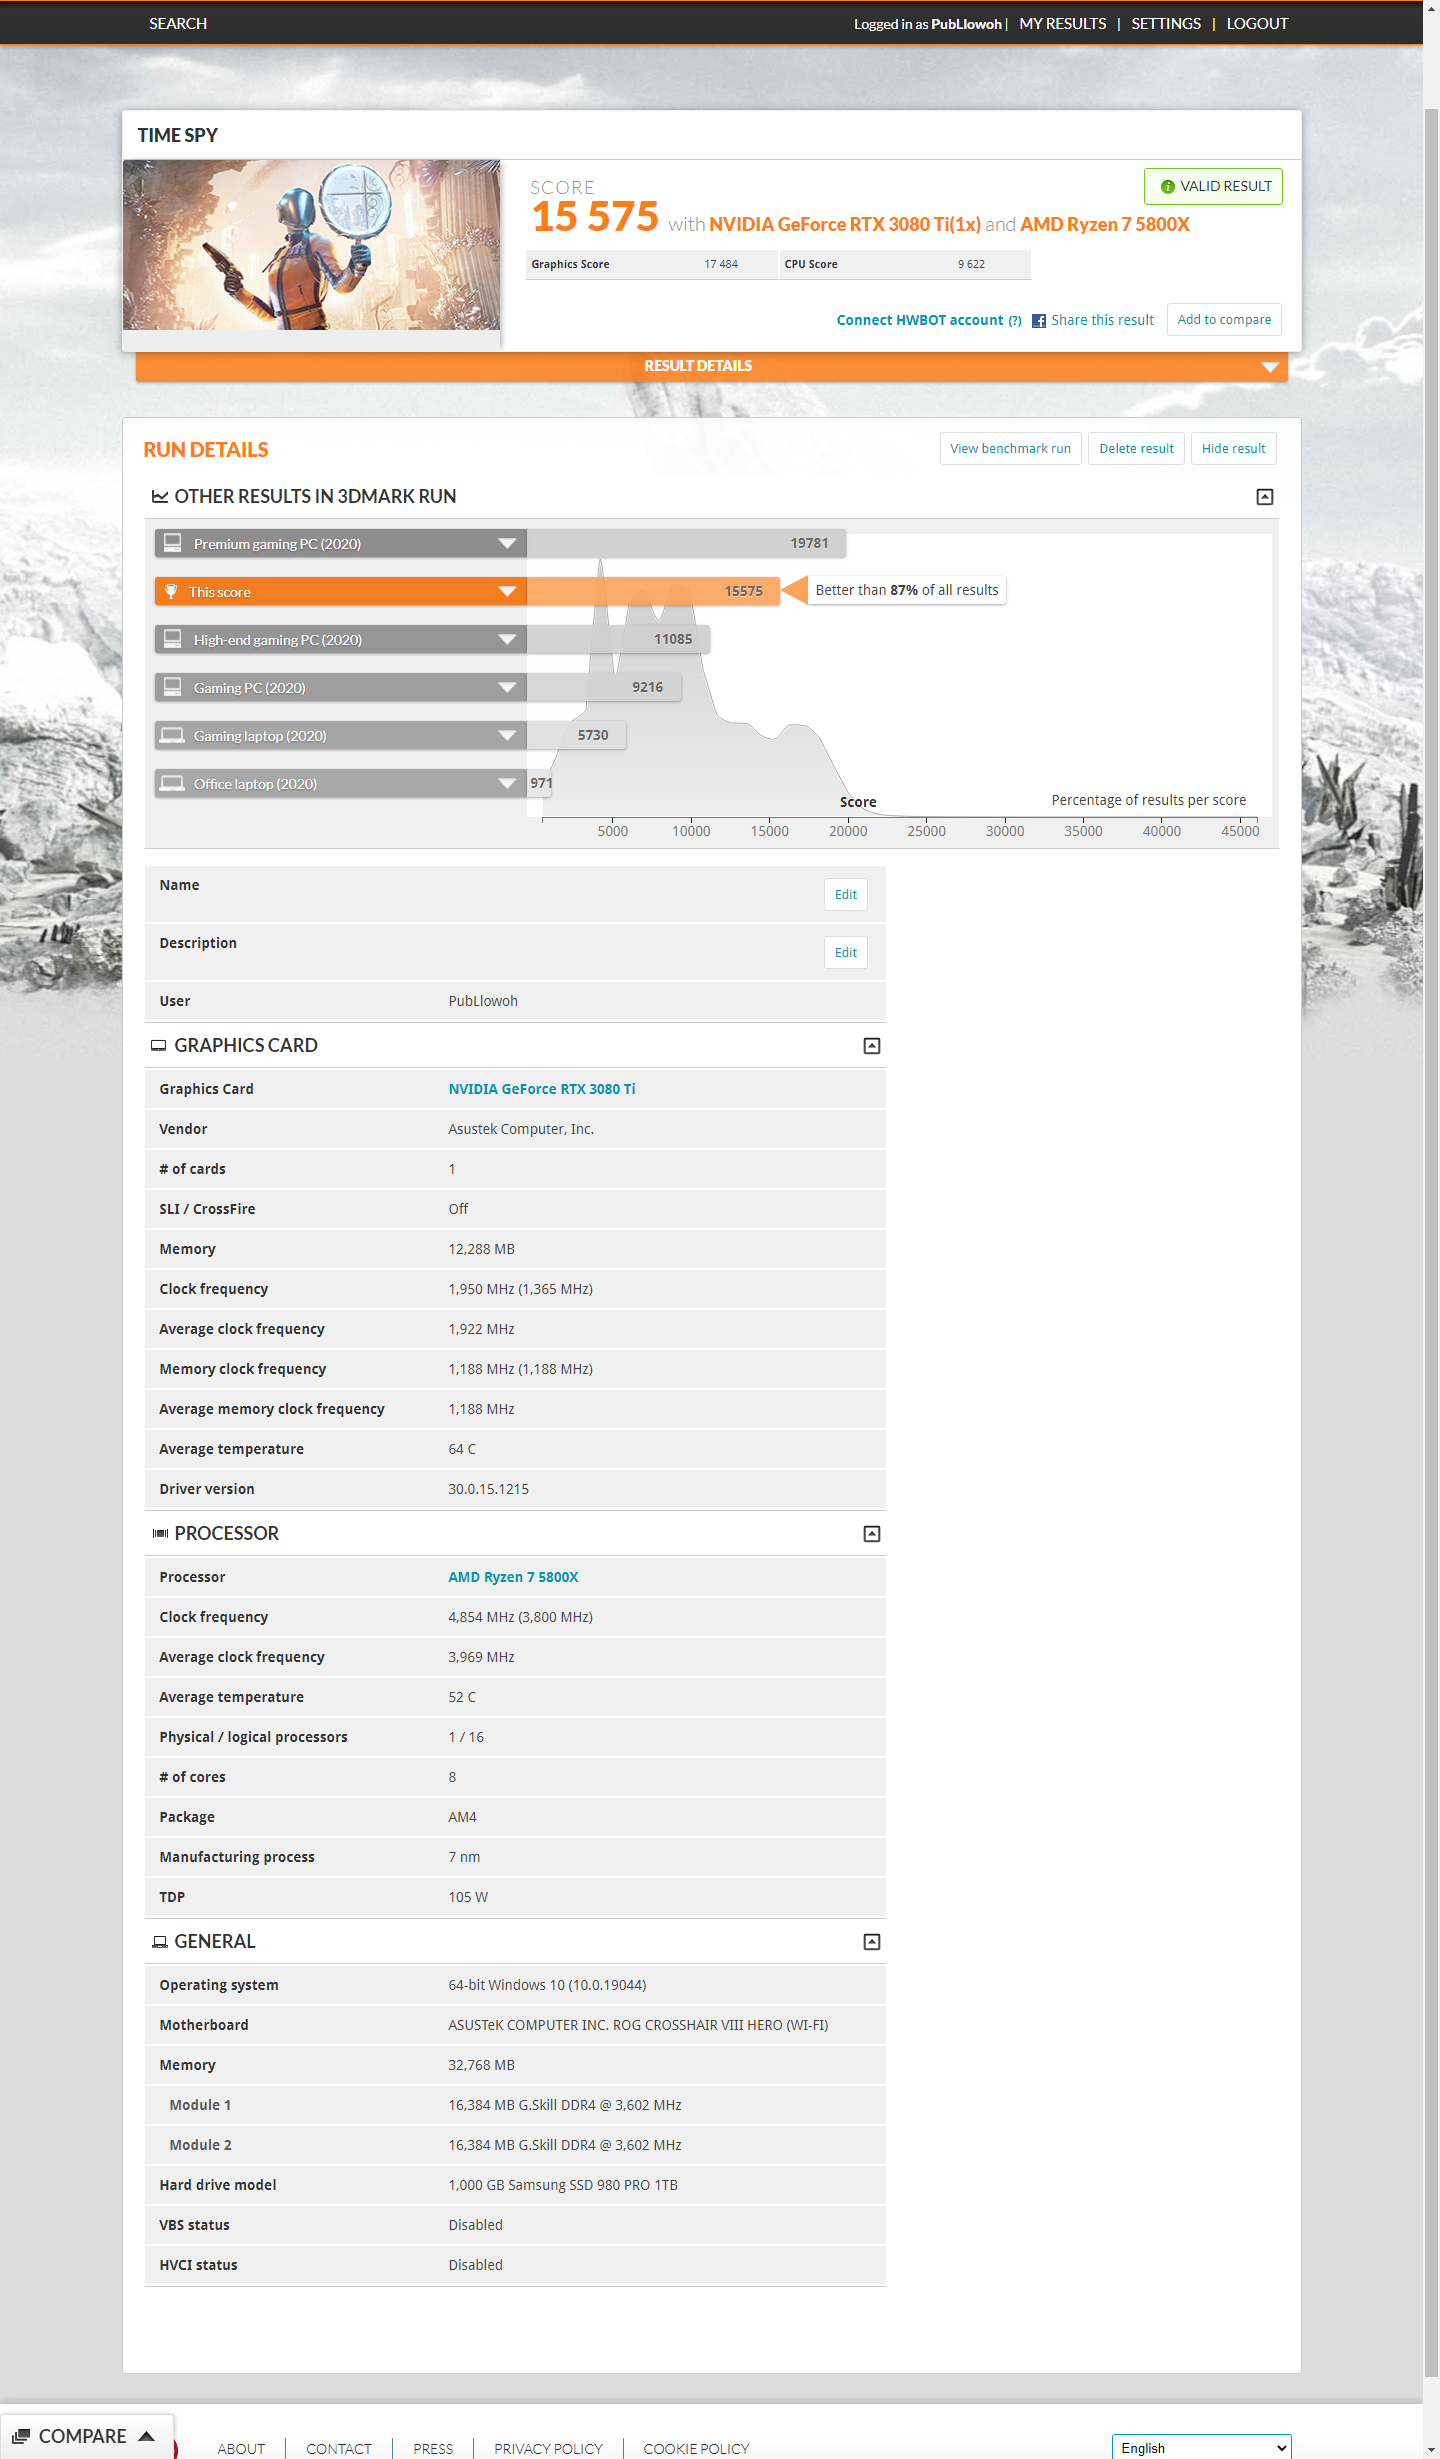Click the General section laptop icon
1440x2459 pixels.
(x=160, y=1941)
